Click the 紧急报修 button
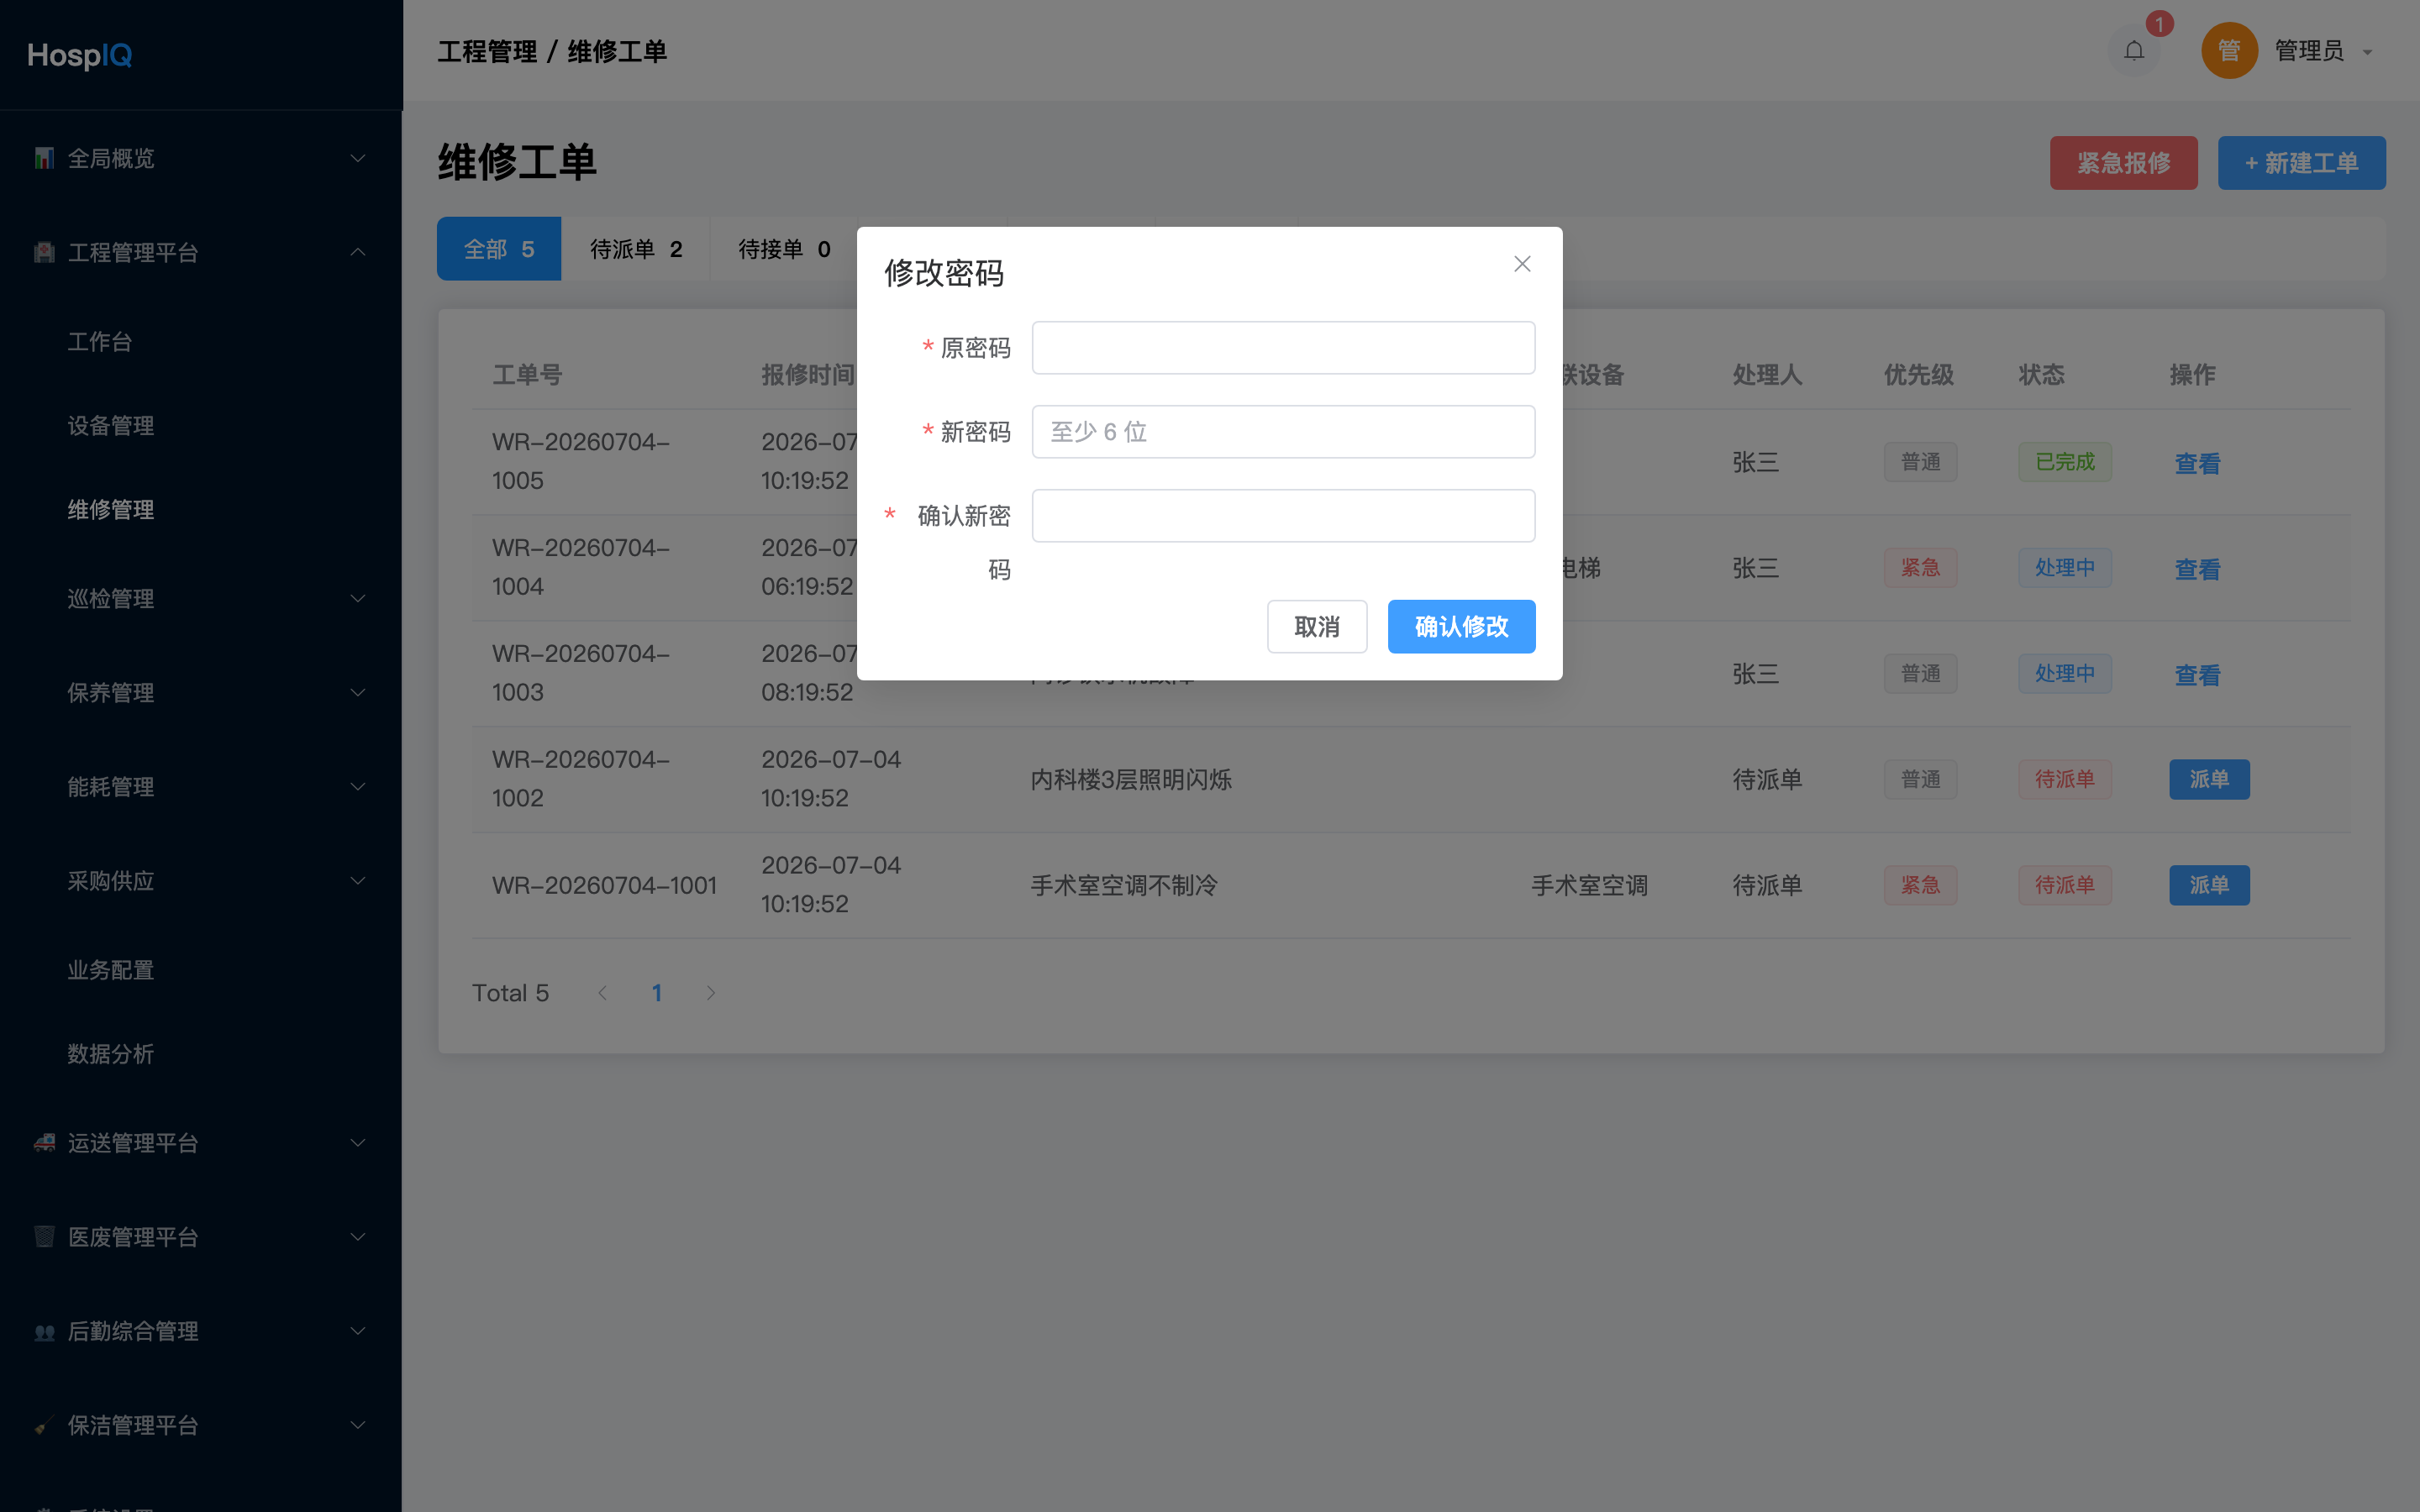 tap(2123, 163)
